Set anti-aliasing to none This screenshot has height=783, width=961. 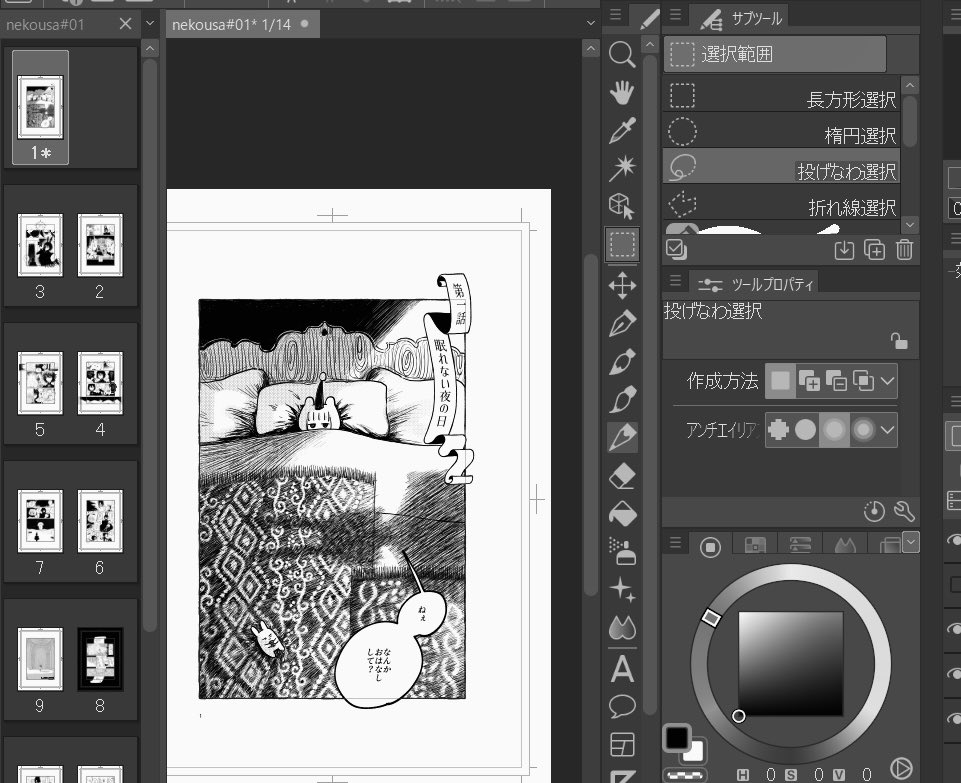pos(778,429)
